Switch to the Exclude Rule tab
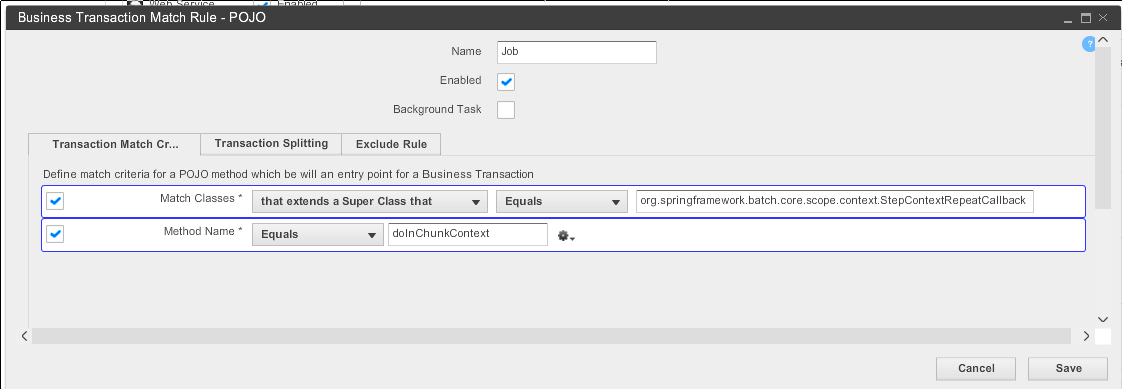The image size is (1122, 389). pos(391,144)
